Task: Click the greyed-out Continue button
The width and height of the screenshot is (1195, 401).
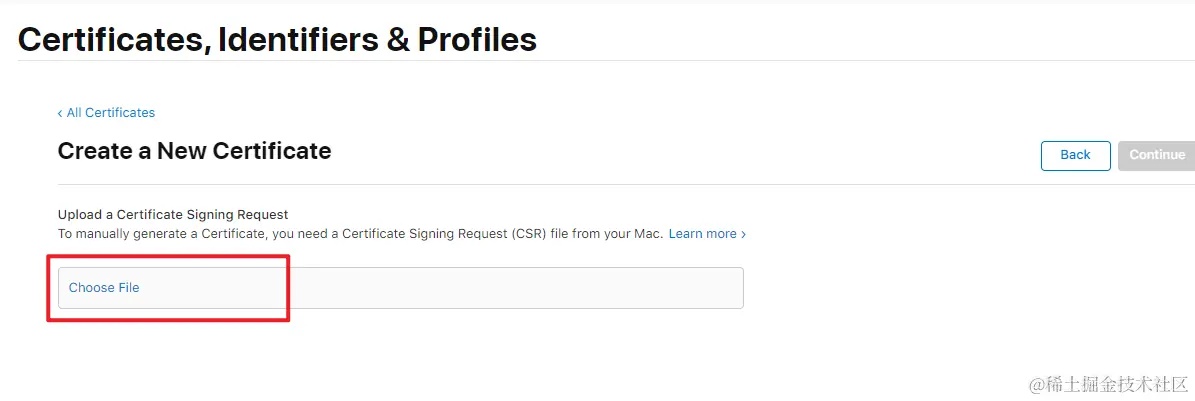Action: (x=1156, y=155)
